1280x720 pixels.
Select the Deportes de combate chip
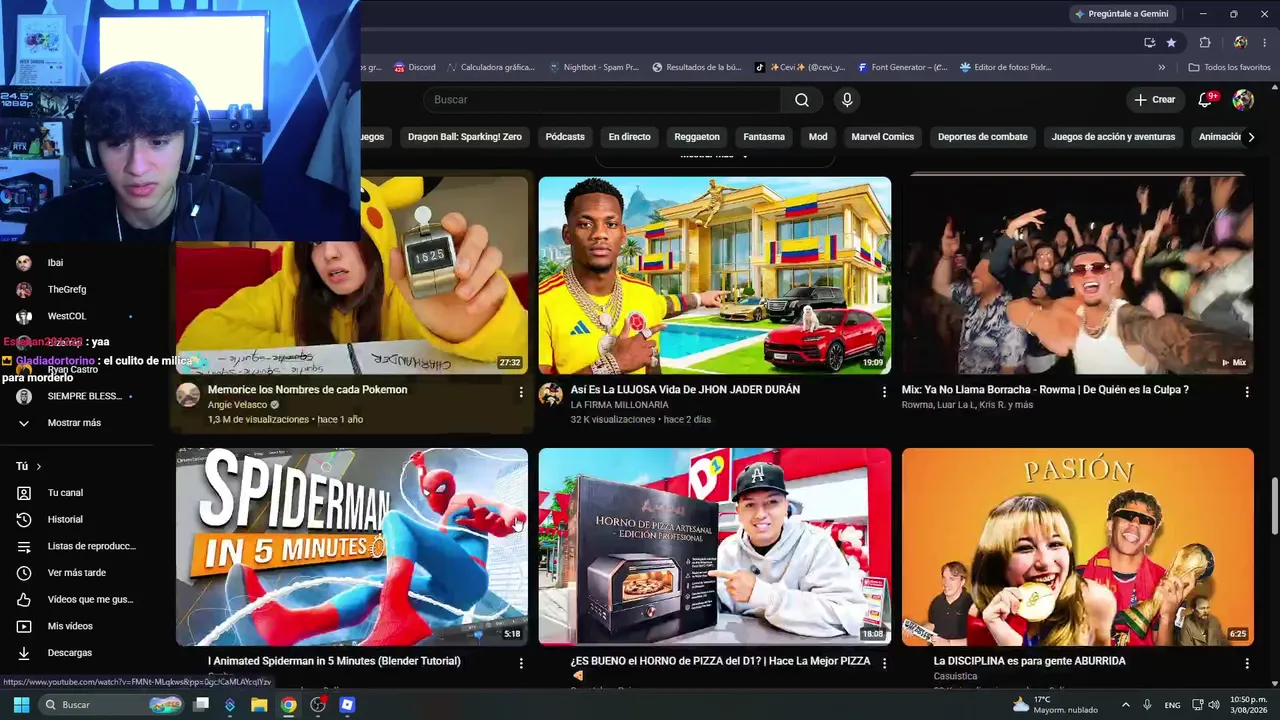pos(983,137)
